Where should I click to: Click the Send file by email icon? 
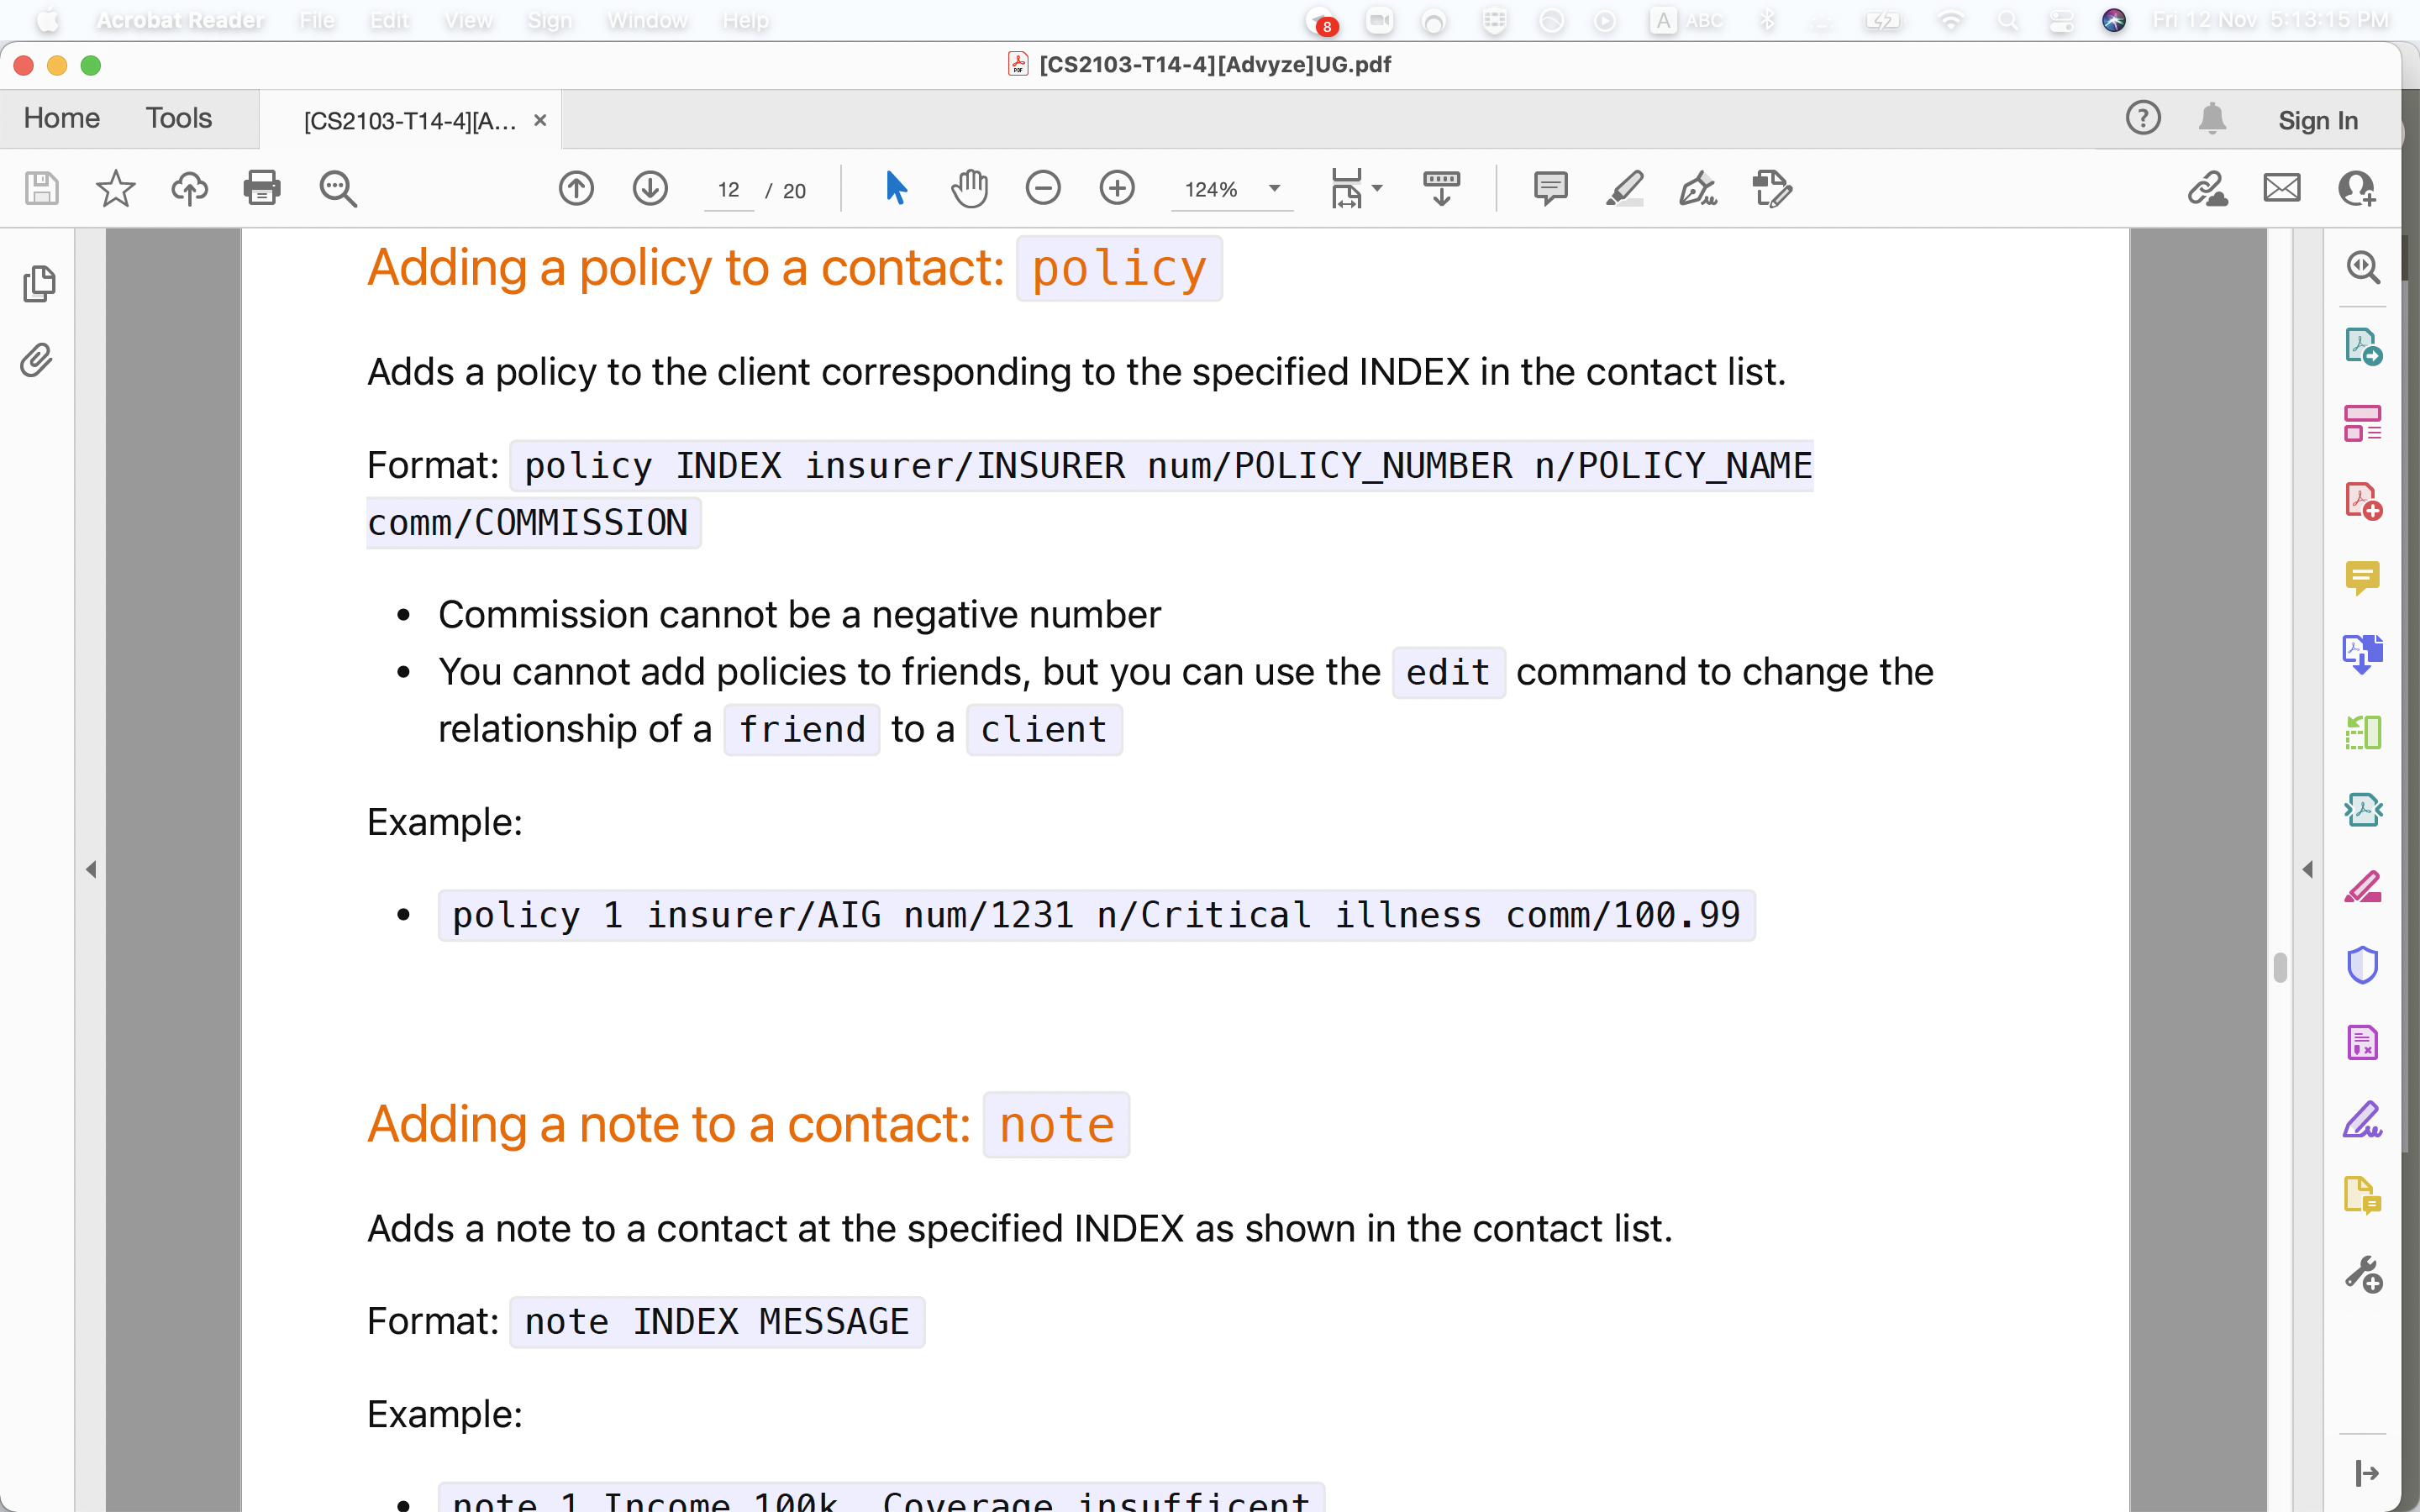pyautogui.click(x=2281, y=188)
